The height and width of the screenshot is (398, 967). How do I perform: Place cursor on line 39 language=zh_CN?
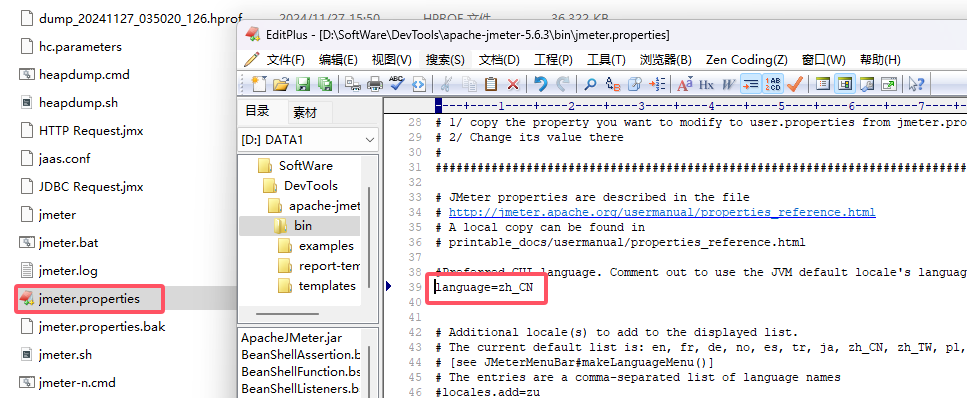(x=484, y=288)
